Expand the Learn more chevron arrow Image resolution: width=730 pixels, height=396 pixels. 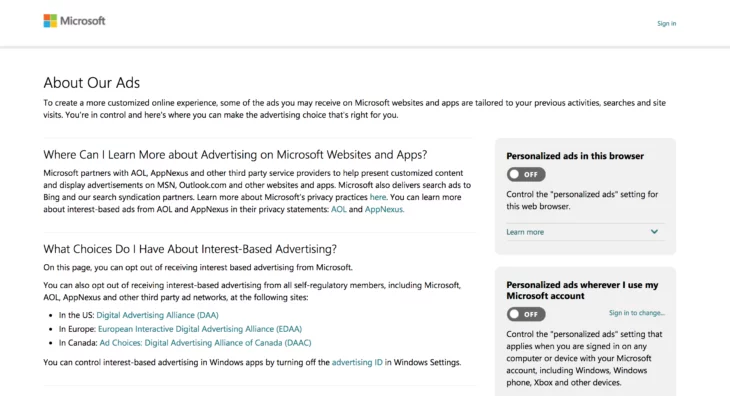tap(654, 232)
